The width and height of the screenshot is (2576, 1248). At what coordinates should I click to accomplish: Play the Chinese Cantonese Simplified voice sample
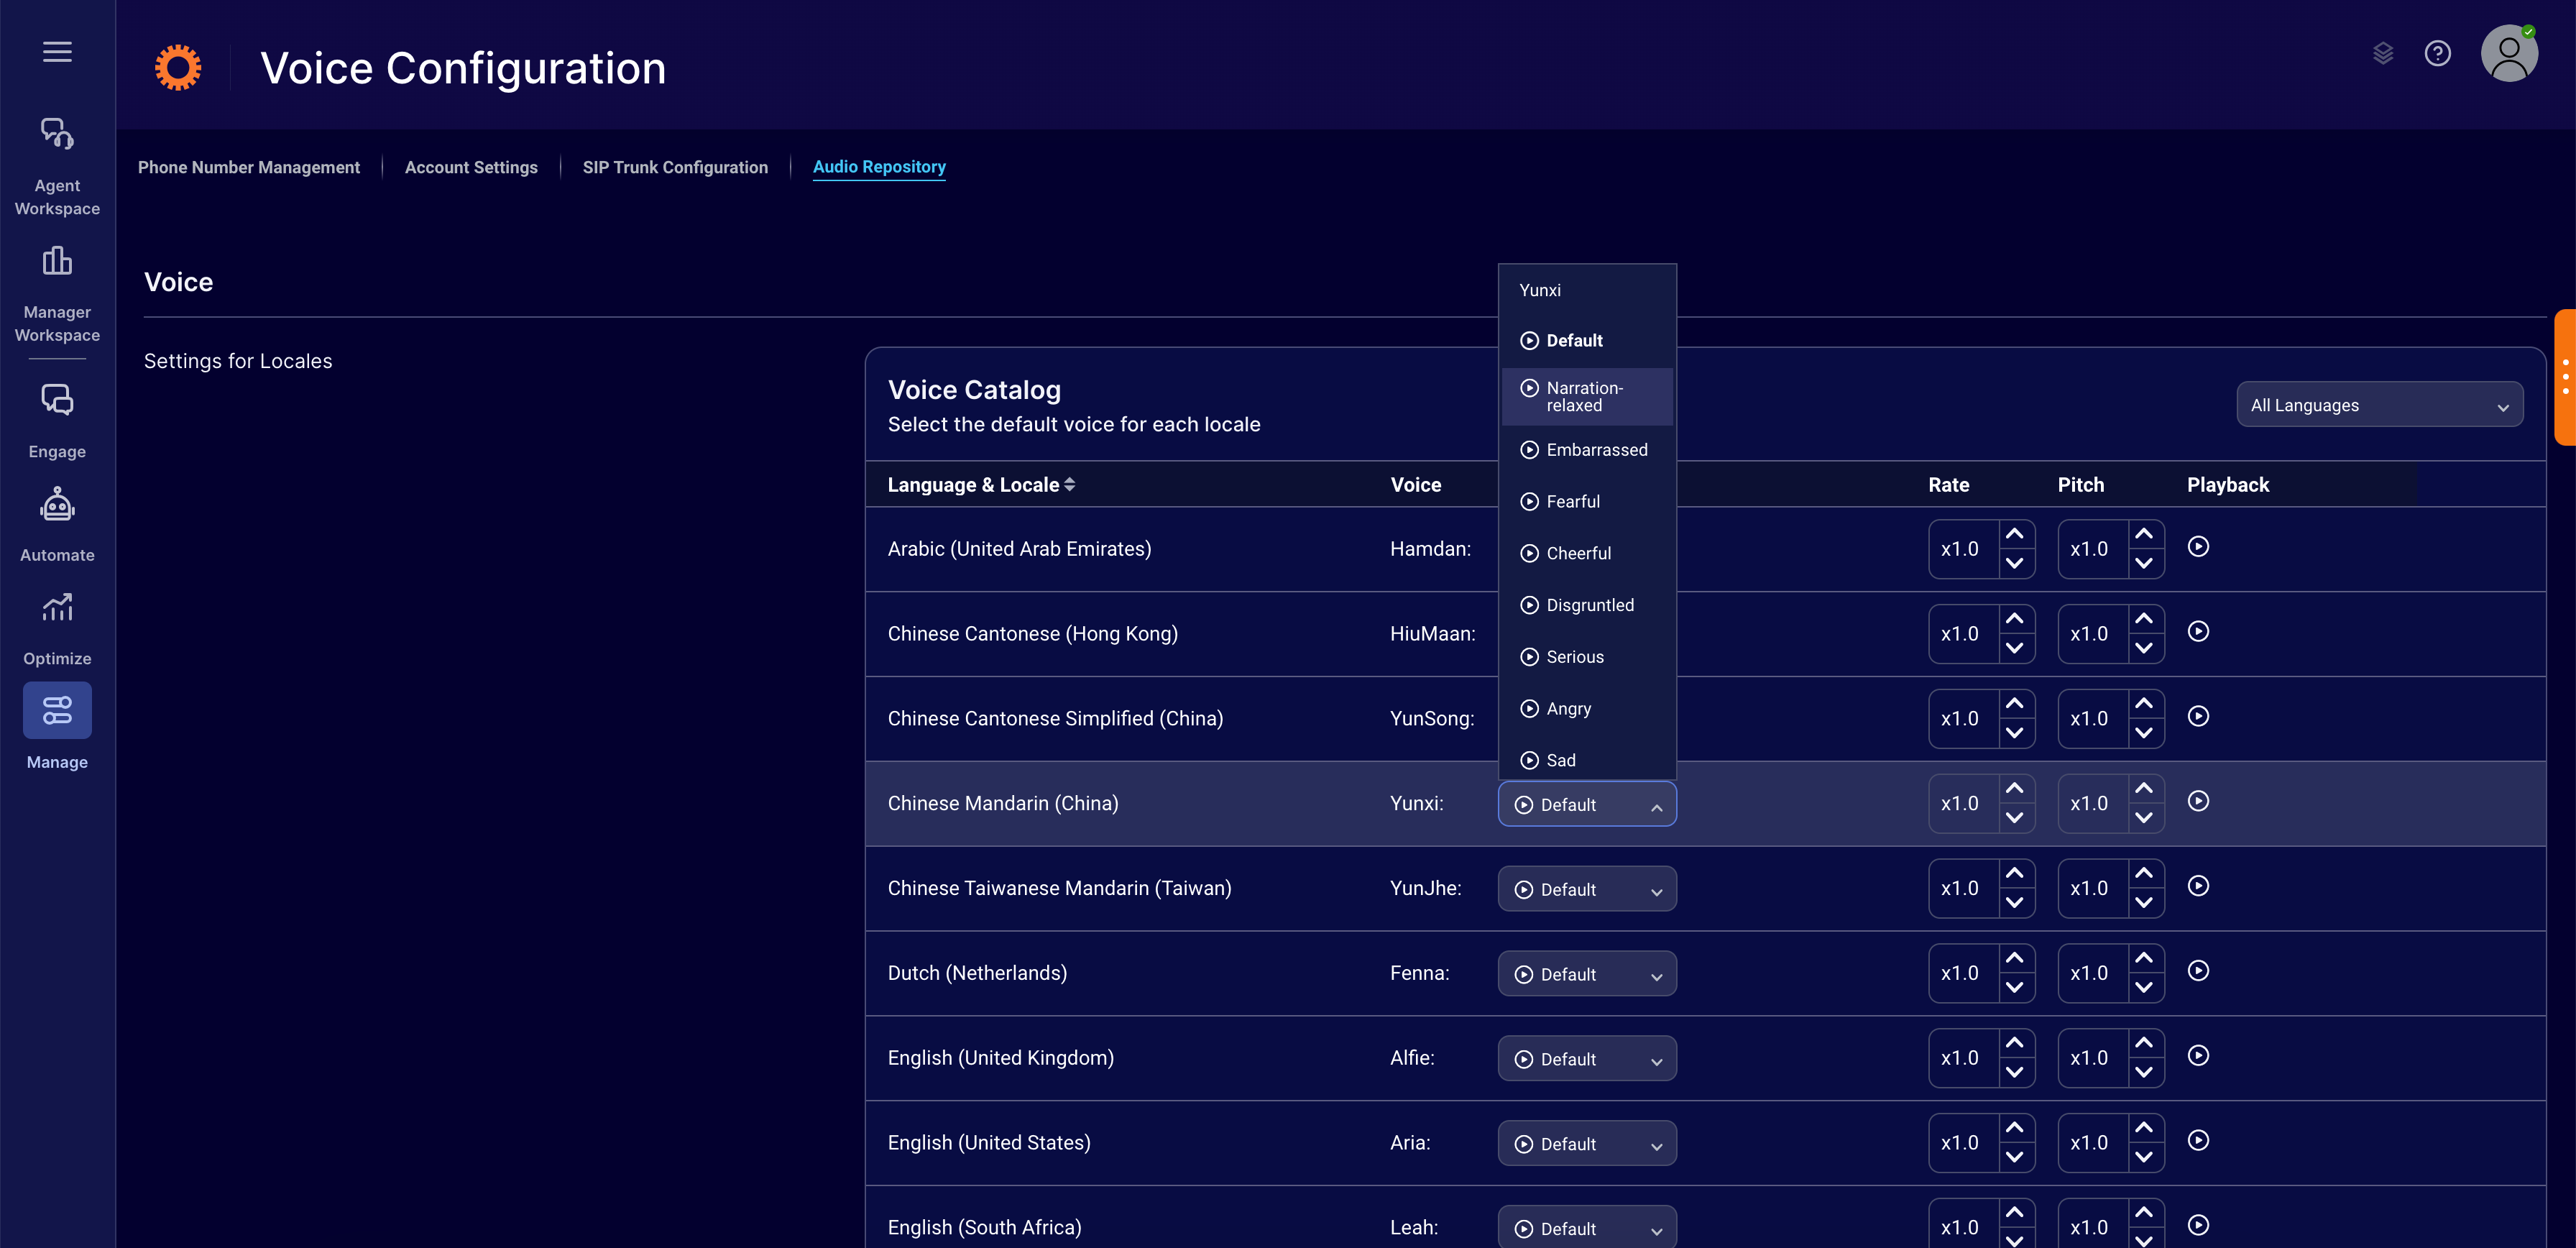[2198, 717]
